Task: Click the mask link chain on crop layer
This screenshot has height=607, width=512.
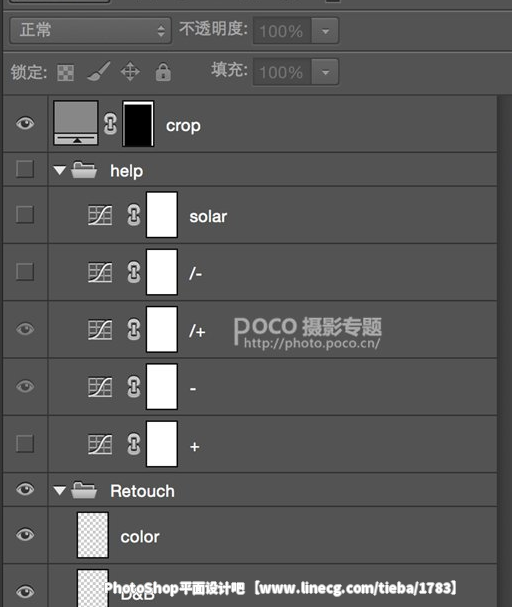Action: point(110,124)
